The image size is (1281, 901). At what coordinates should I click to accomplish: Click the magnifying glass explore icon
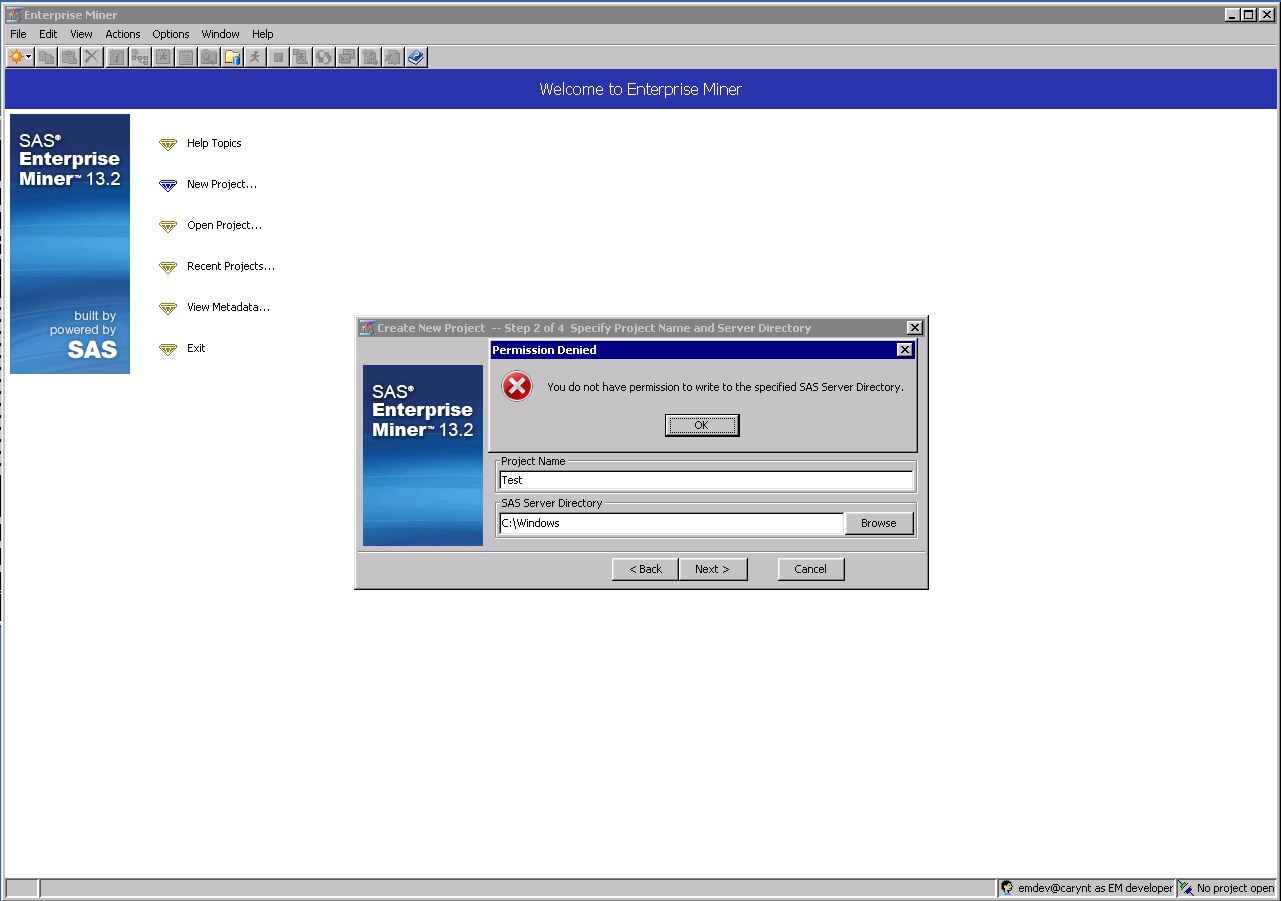click(209, 57)
